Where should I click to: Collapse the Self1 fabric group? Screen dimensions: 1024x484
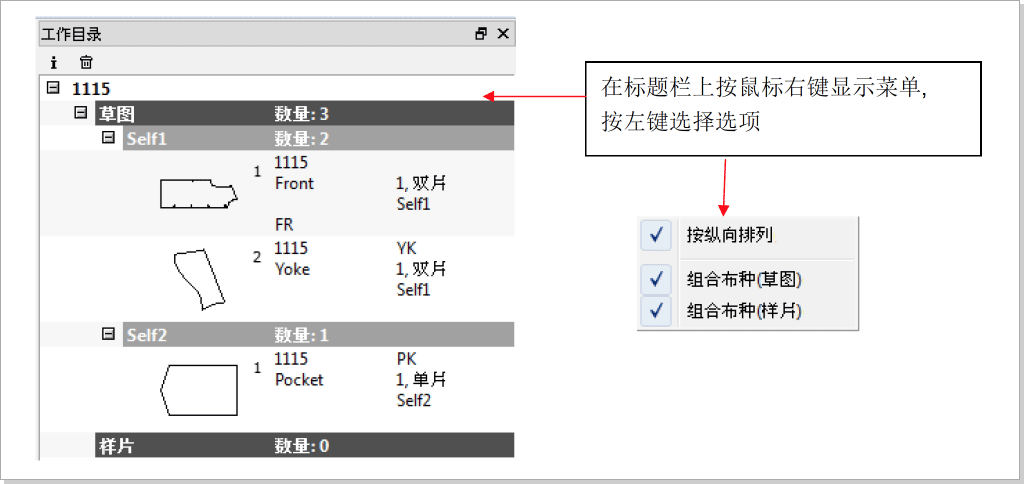pyautogui.click(x=109, y=138)
